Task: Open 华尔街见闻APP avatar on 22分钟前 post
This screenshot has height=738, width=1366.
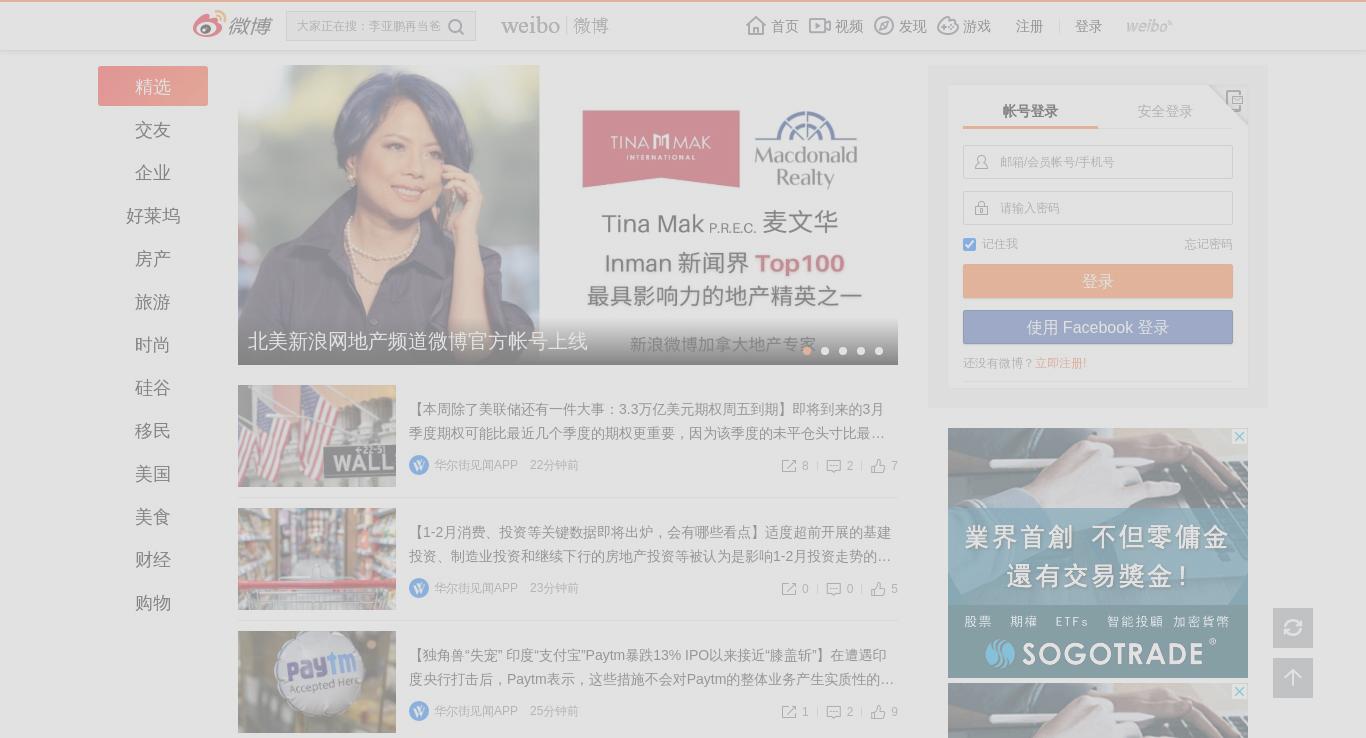Action: [x=419, y=465]
